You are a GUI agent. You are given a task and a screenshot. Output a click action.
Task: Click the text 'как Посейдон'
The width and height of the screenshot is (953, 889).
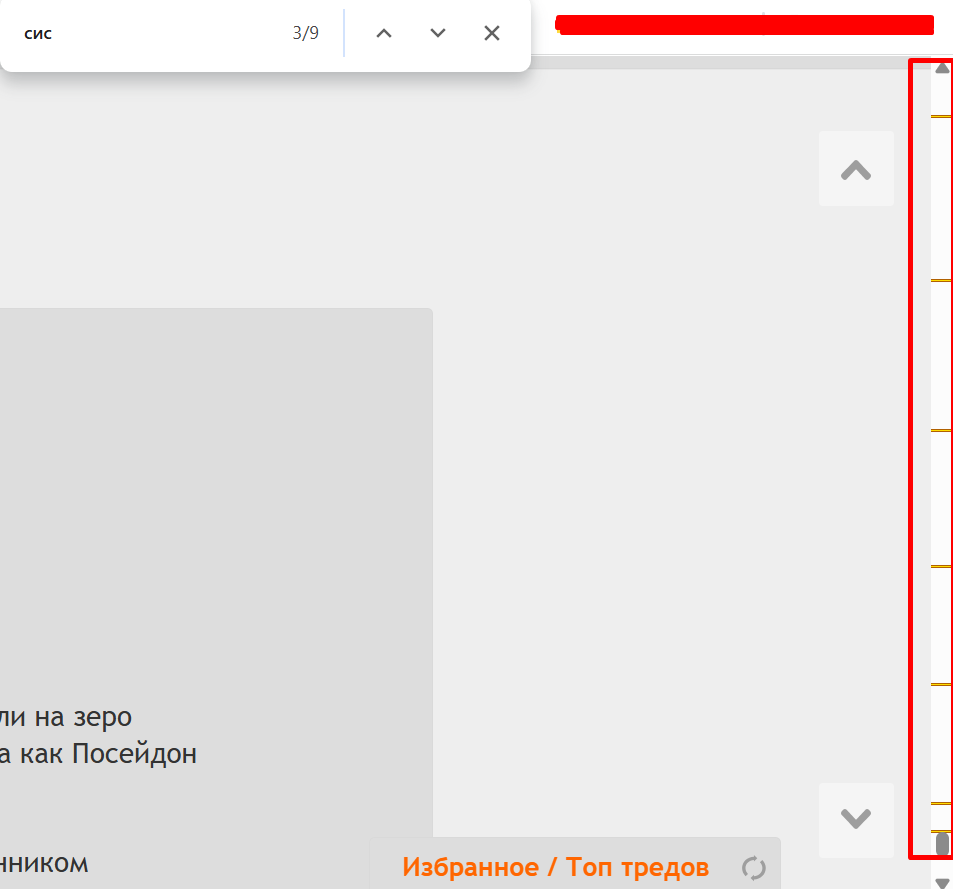tap(108, 754)
